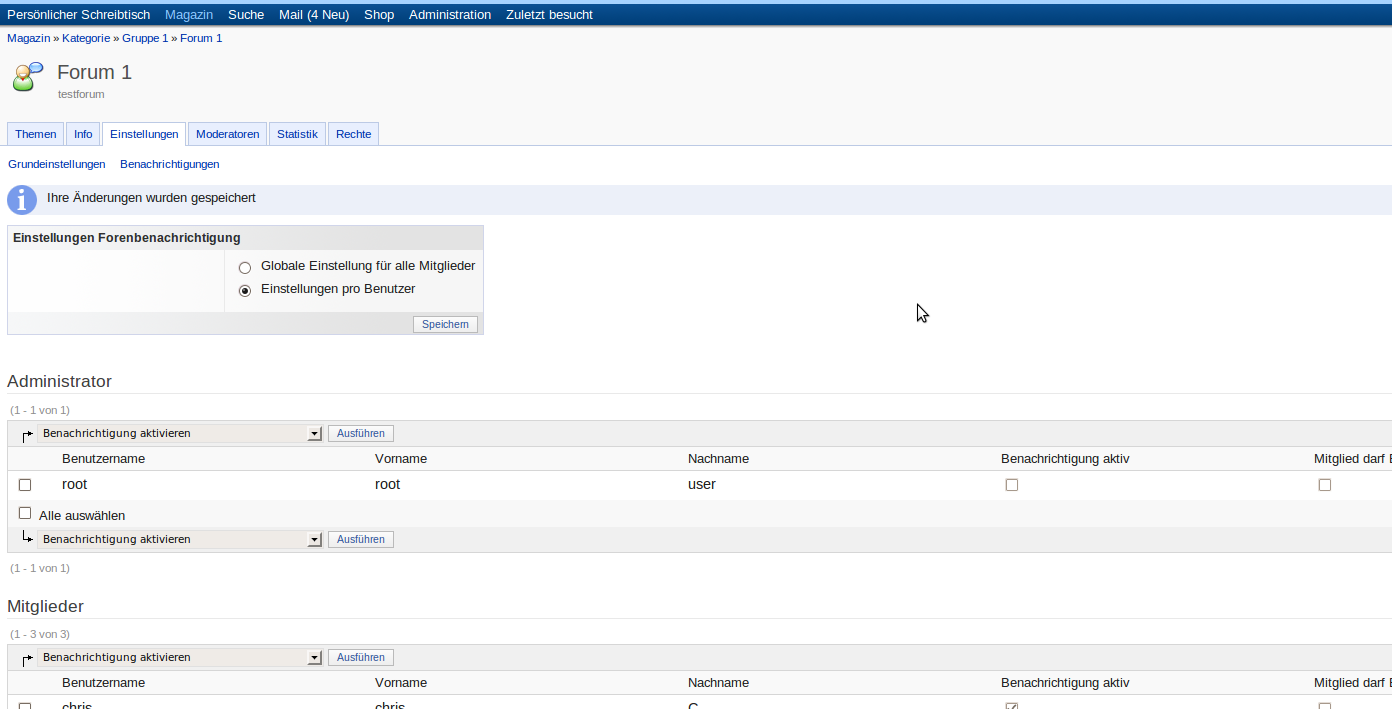Open the Administration menu item
The width and height of the screenshot is (1392, 709).
pos(450,15)
